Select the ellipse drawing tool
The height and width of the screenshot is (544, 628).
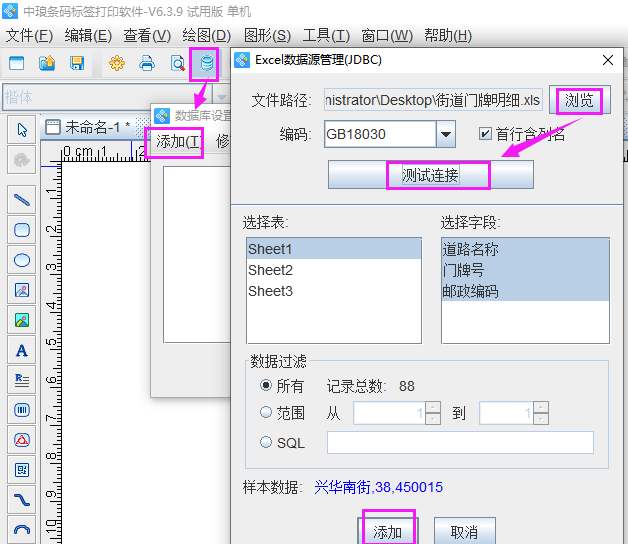tap(22, 260)
